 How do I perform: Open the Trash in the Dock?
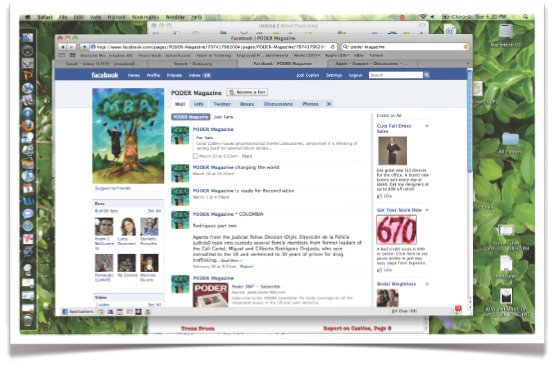point(28,321)
